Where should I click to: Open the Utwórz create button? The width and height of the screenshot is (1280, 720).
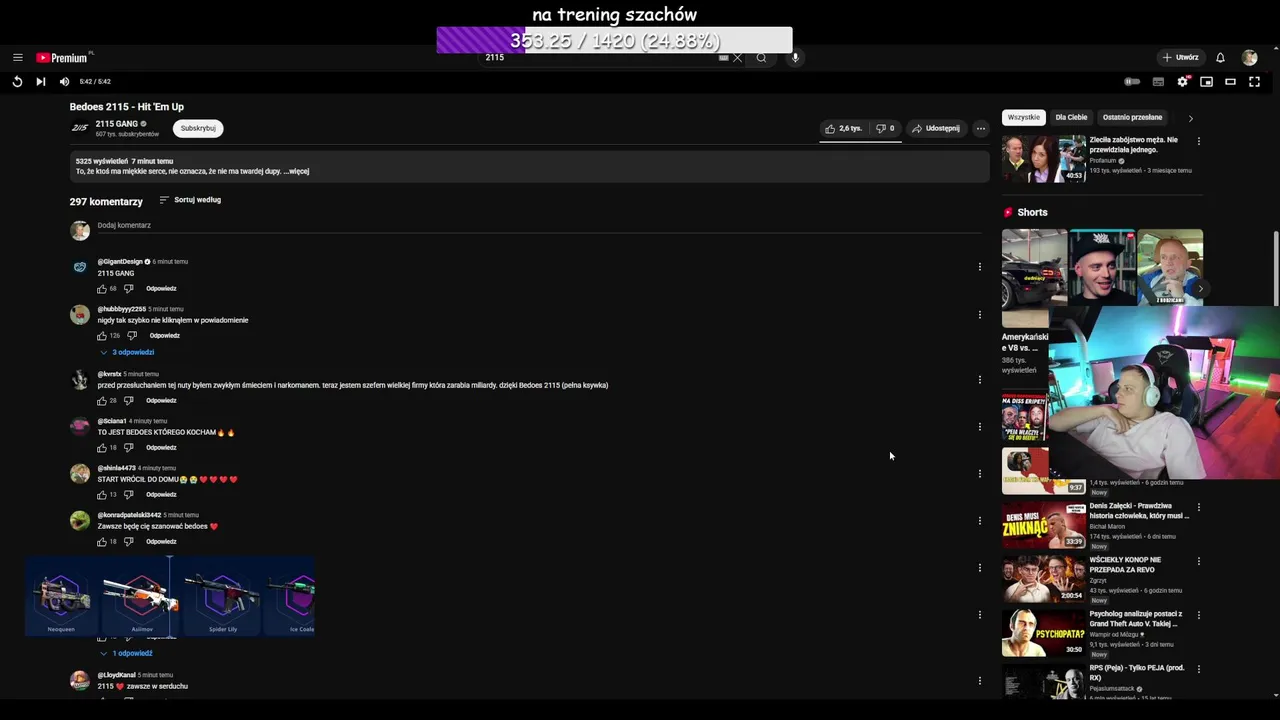[x=1181, y=58]
